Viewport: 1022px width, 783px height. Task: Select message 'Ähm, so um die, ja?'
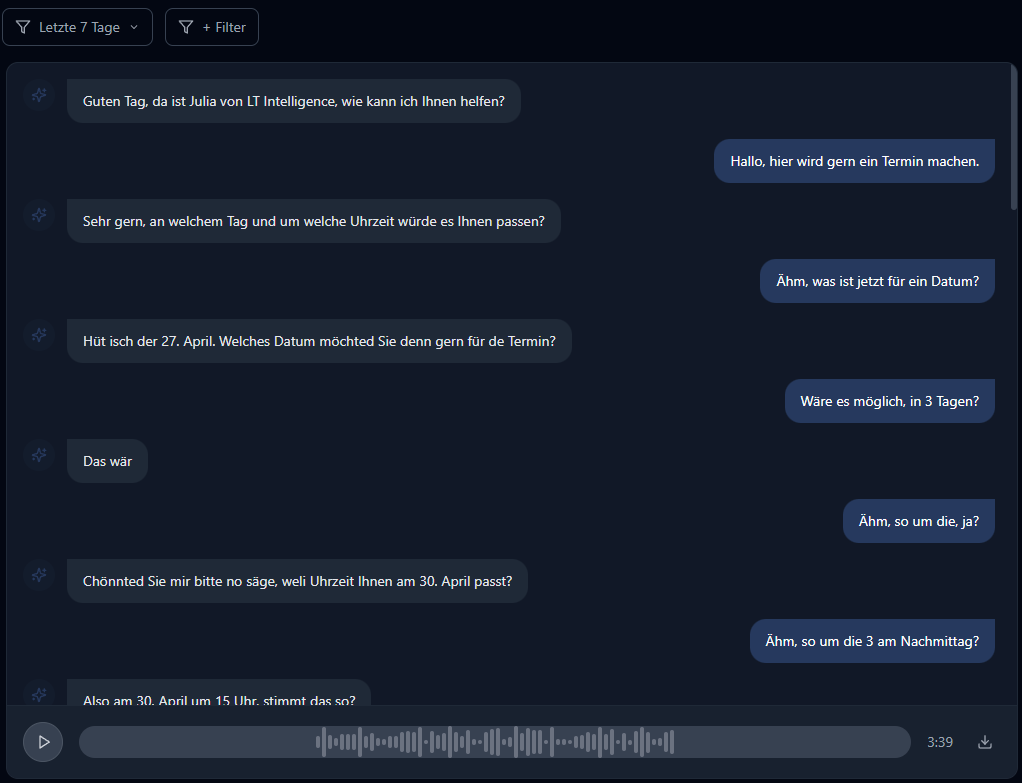pyautogui.click(x=919, y=521)
